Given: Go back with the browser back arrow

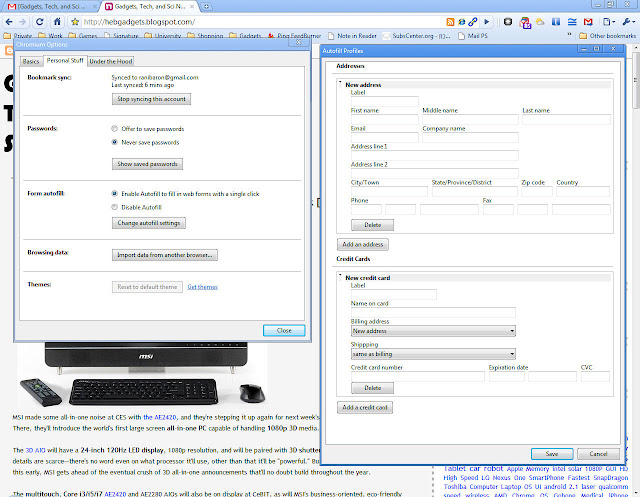Looking at the screenshot, I should 9,22.
